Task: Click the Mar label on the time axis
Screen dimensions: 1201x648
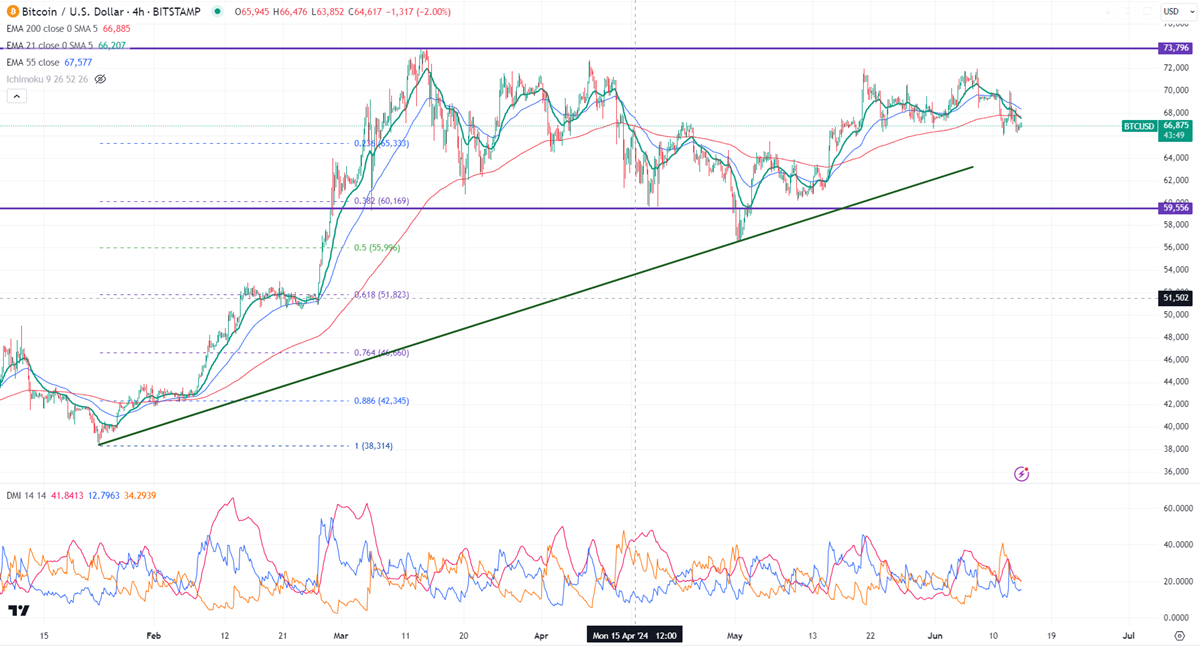Action: 342,635
